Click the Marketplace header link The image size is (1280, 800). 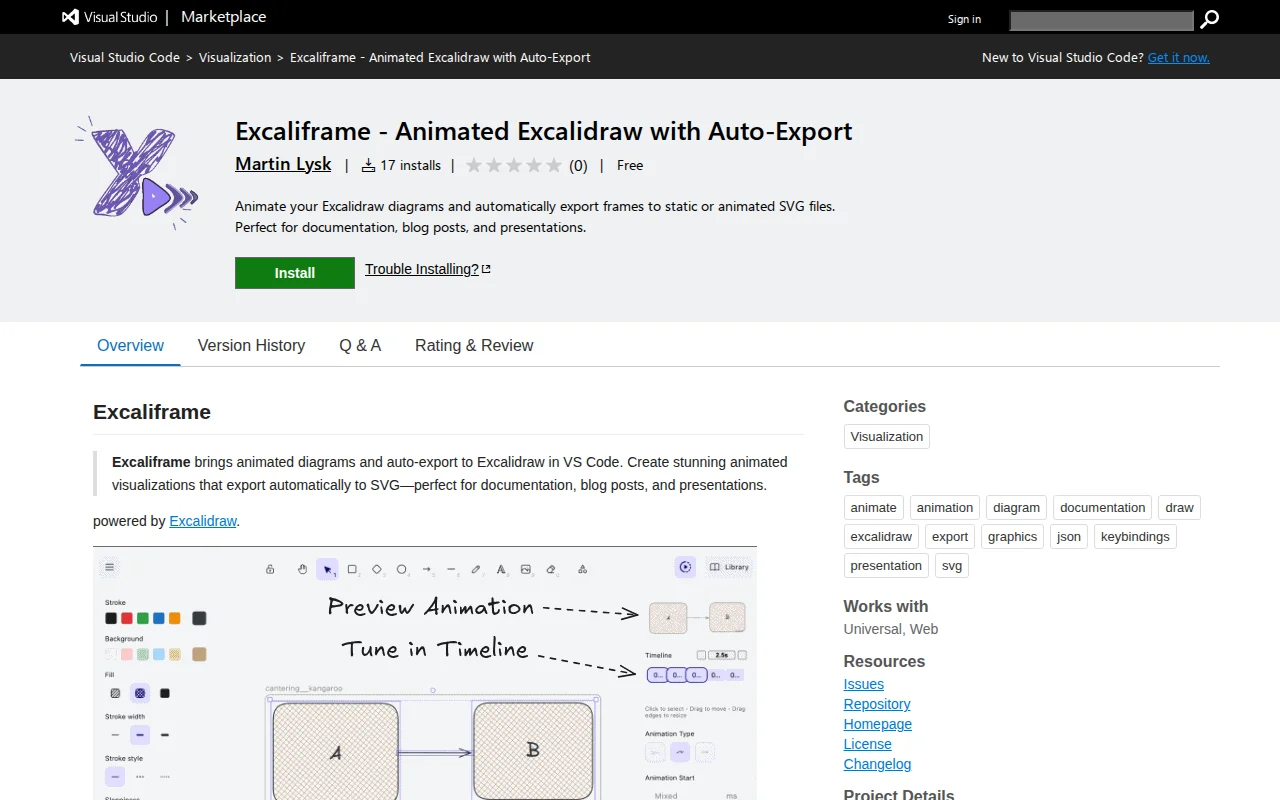tap(224, 17)
